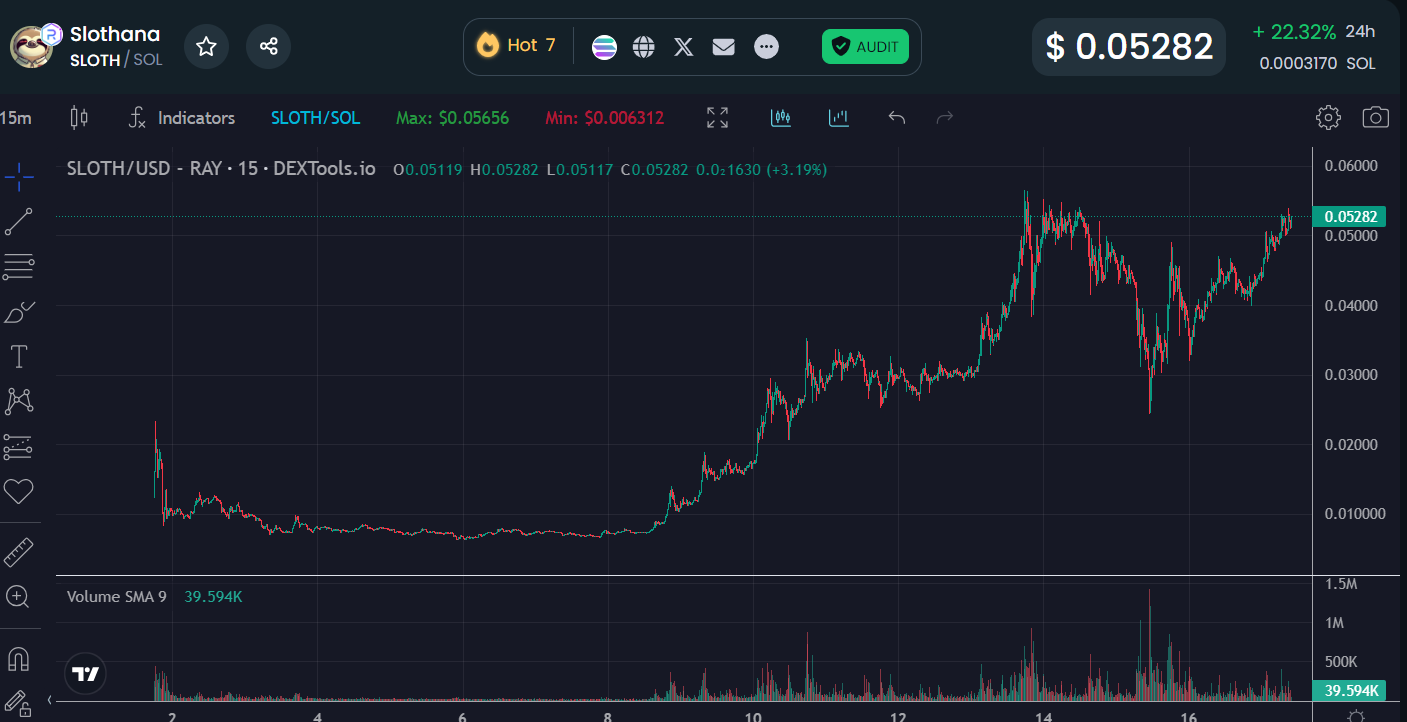Click the Min: $0.006312 label
The image size is (1407, 722).
tap(604, 118)
